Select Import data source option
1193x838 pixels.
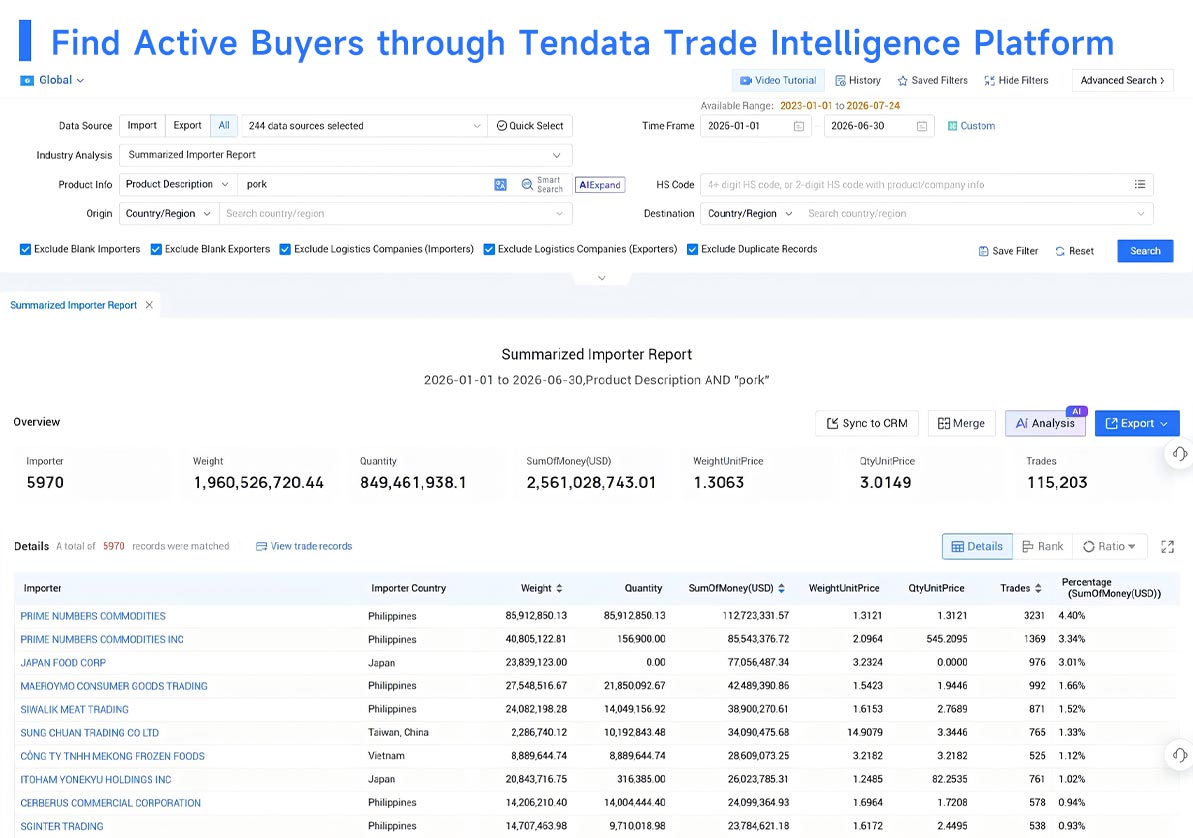[142, 126]
